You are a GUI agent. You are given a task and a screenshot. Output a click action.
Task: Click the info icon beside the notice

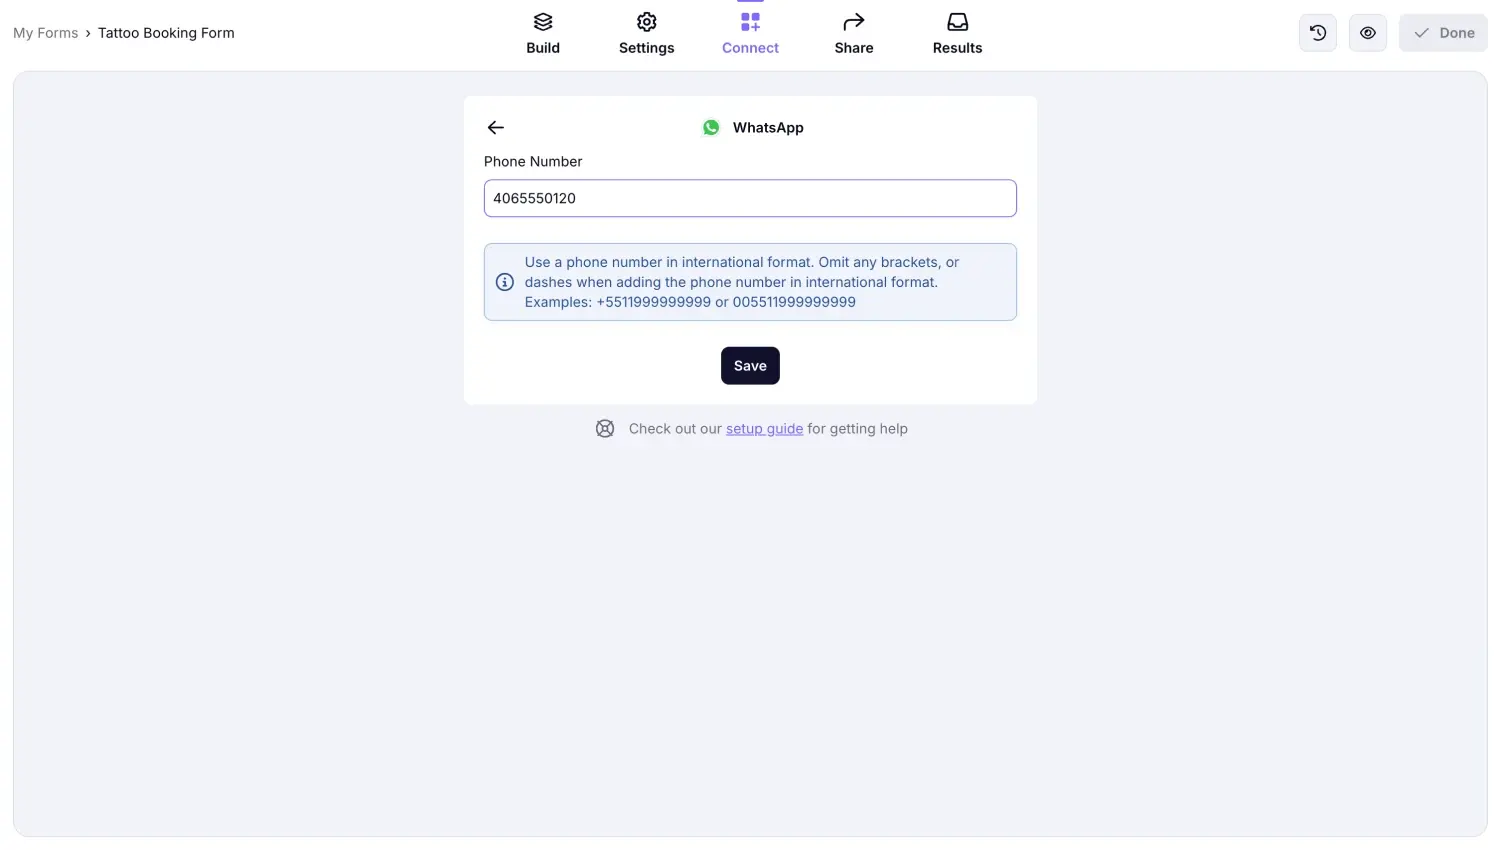[504, 282]
